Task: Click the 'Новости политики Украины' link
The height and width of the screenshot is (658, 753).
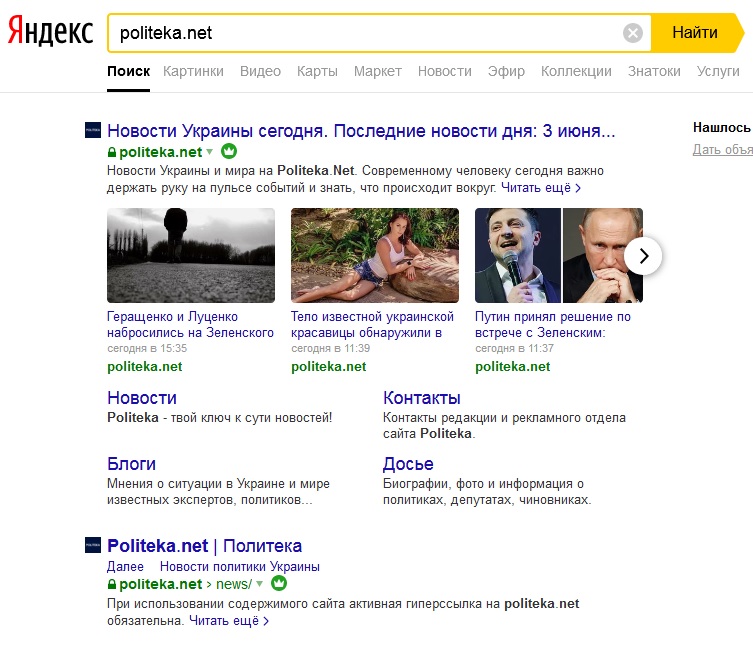Action: pyautogui.click(x=240, y=567)
